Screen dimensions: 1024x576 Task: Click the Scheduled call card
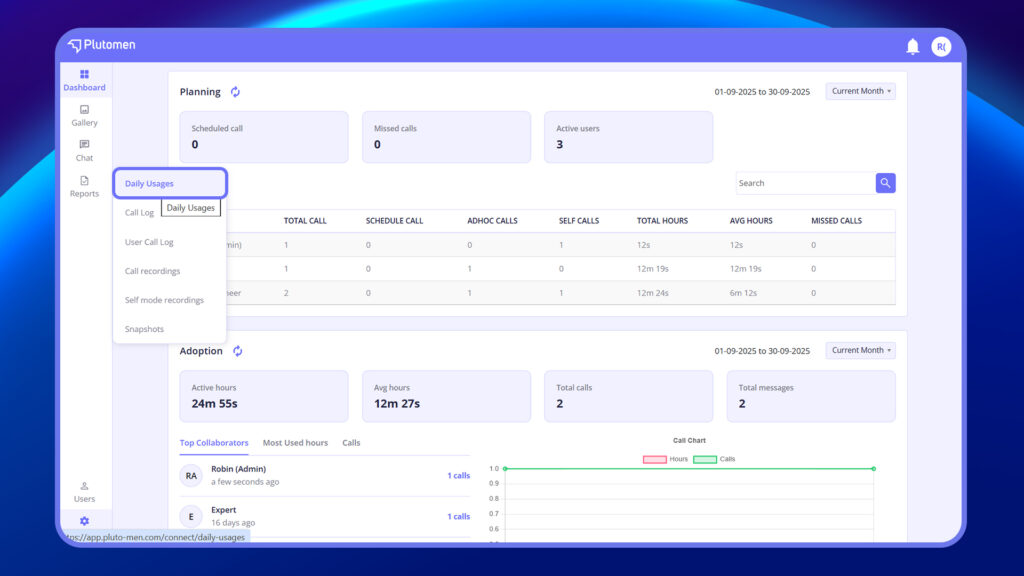pos(264,137)
